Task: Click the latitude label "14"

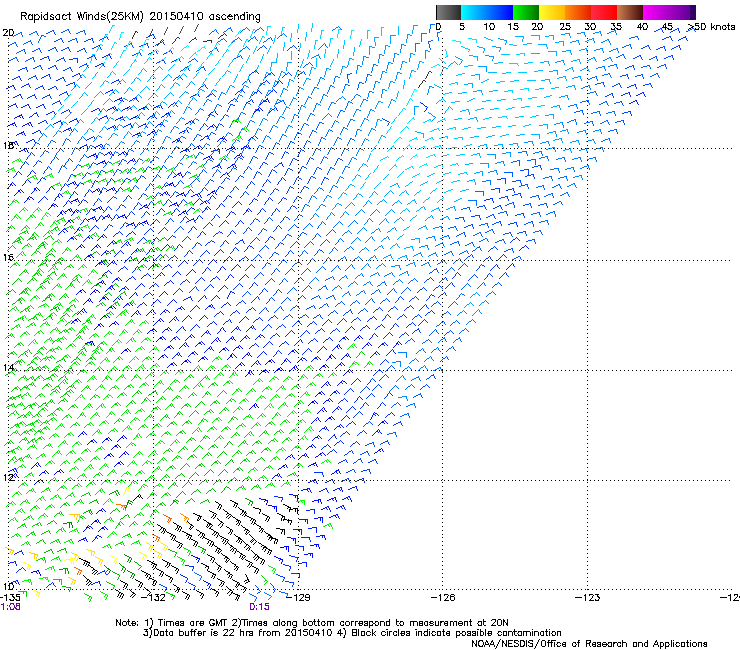Action: pyautogui.click(x=8, y=368)
